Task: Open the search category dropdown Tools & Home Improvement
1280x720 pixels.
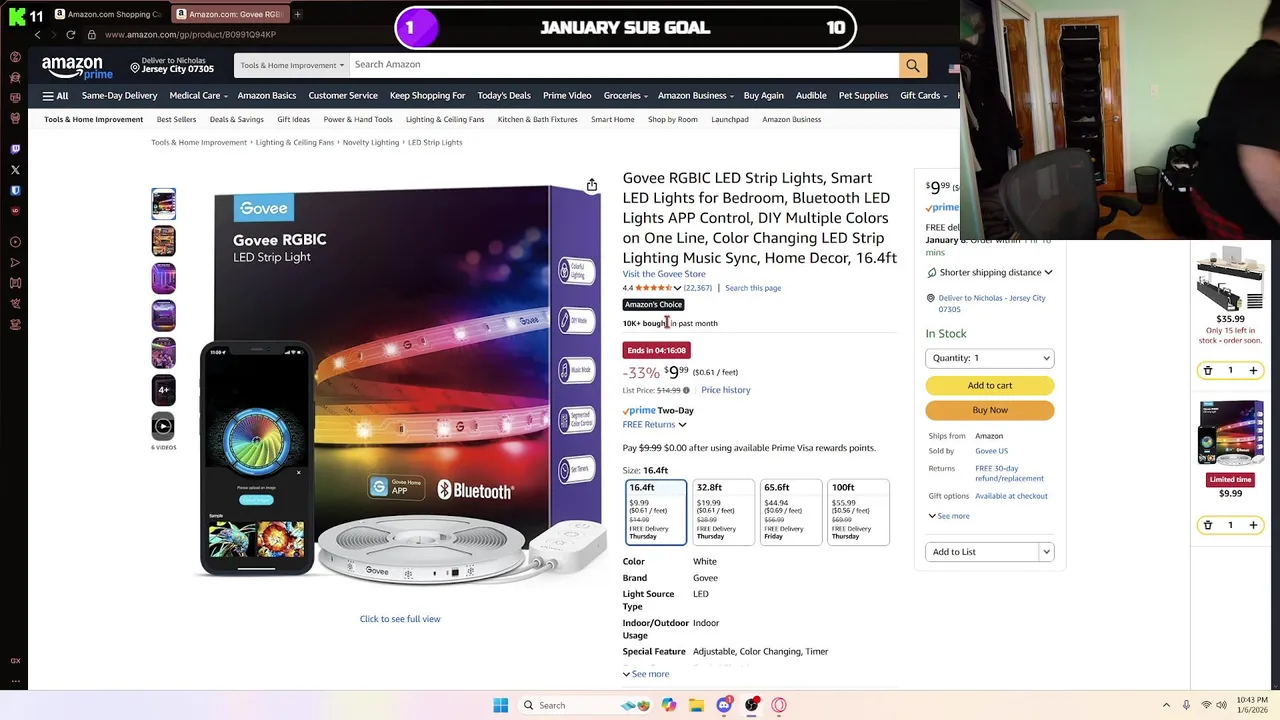Action: [292, 65]
